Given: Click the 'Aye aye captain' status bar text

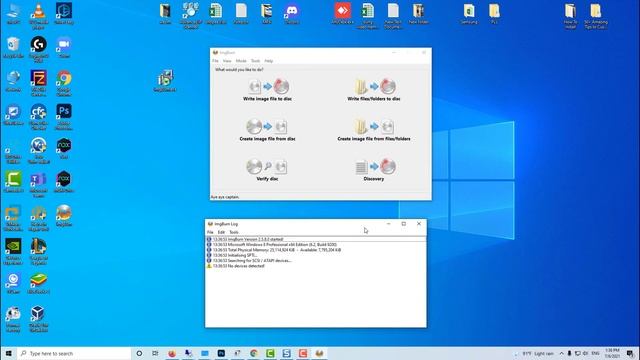Looking at the screenshot, I should tap(225, 197).
